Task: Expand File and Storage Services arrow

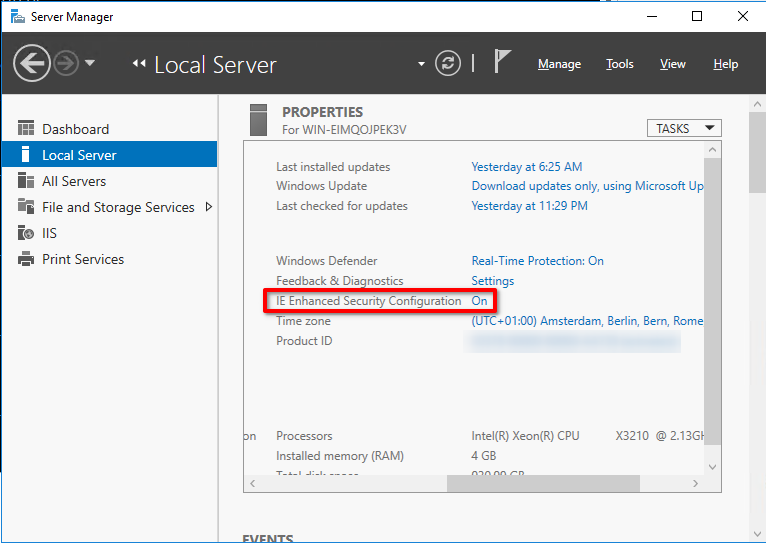Action: click(208, 207)
